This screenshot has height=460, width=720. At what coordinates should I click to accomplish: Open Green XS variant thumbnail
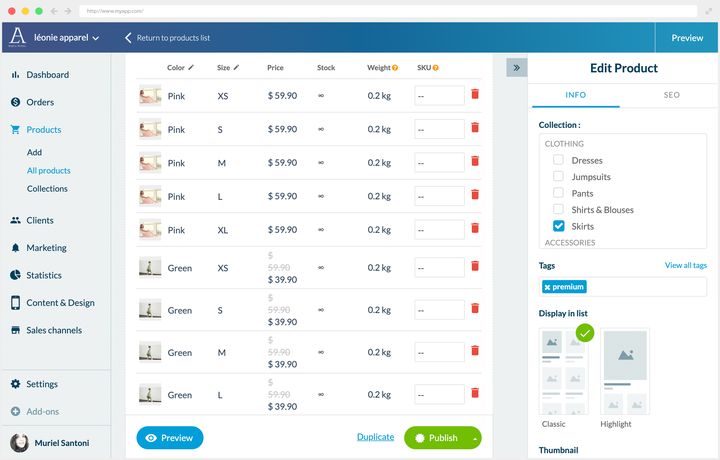(x=150, y=268)
